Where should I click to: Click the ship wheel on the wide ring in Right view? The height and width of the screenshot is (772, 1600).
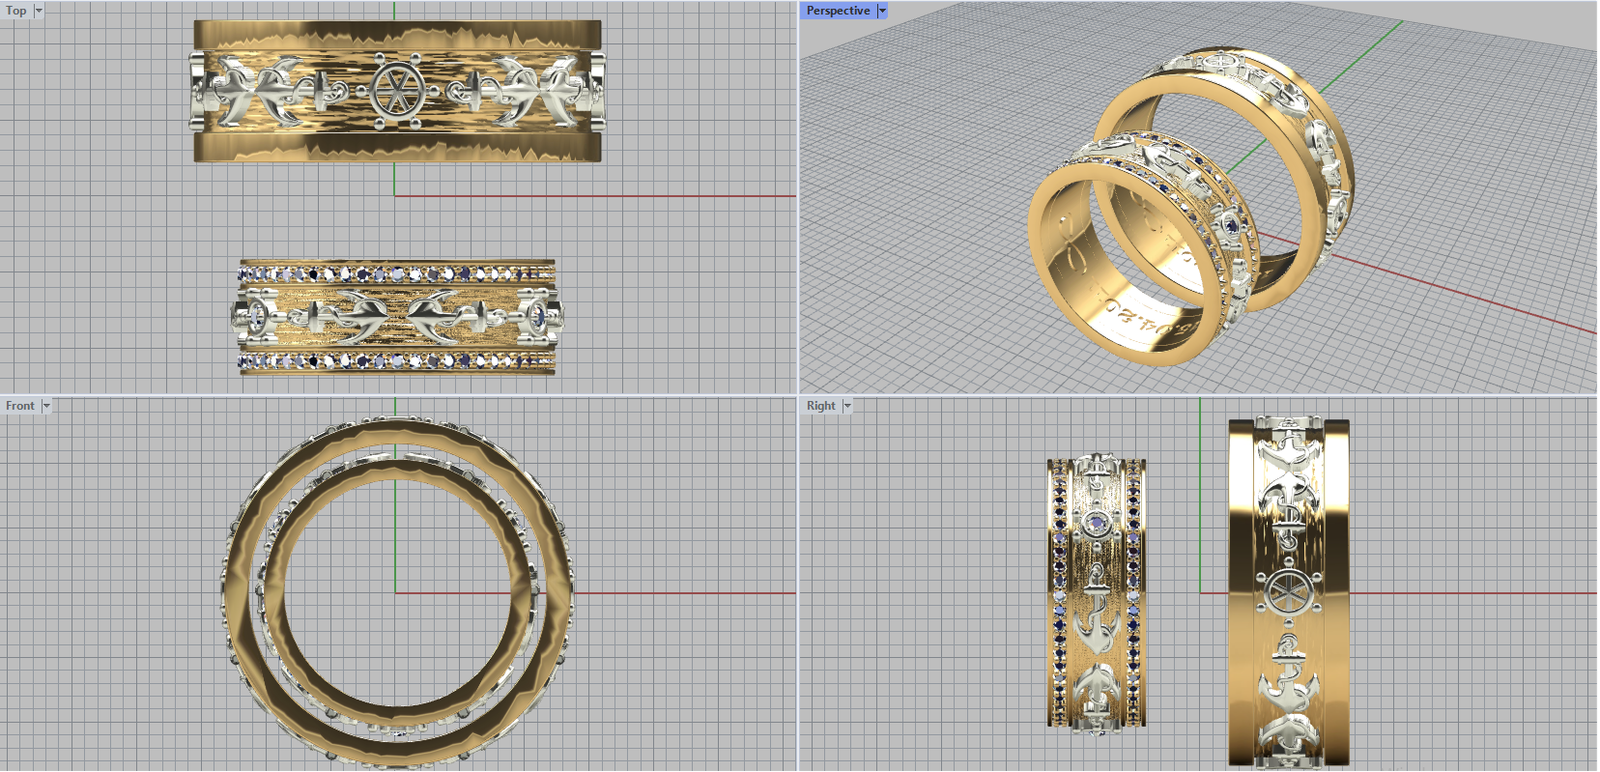pos(1286,591)
